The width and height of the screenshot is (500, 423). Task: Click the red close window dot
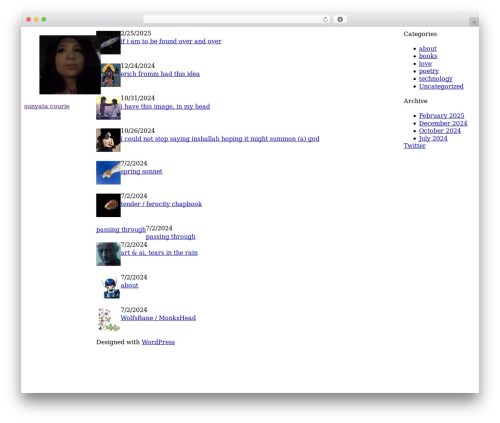click(29, 19)
